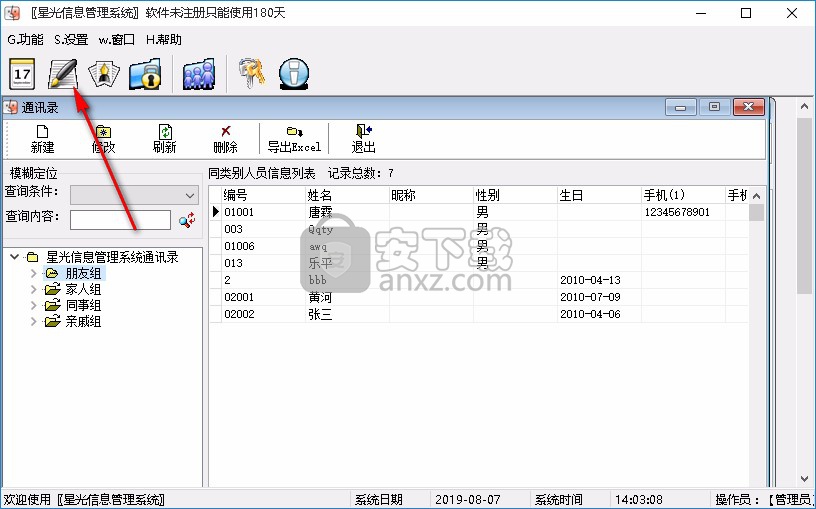Select 家人组 in the tree
This screenshot has width=816, height=509.
(83, 289)
